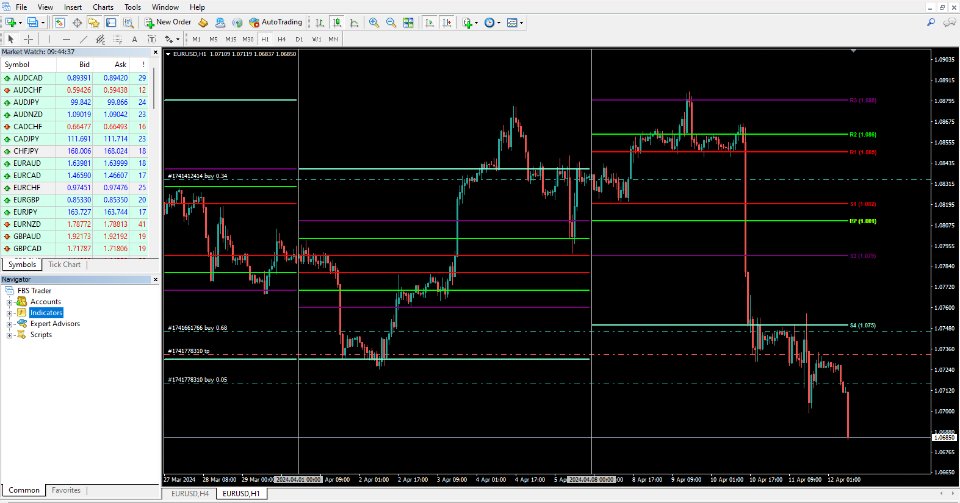The height and width of the screenshot is (503, 960).
Task: Open the Charts menu
Action: click(x=103, y=7)
